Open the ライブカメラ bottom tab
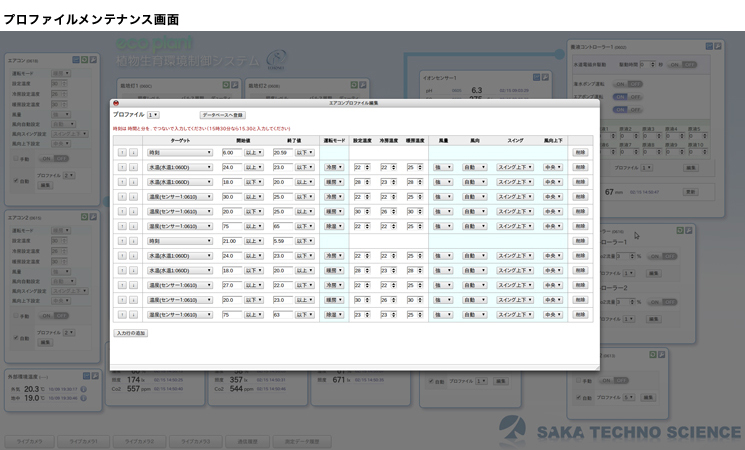This screenshot has height=450, width=745. tap(29, 441)
